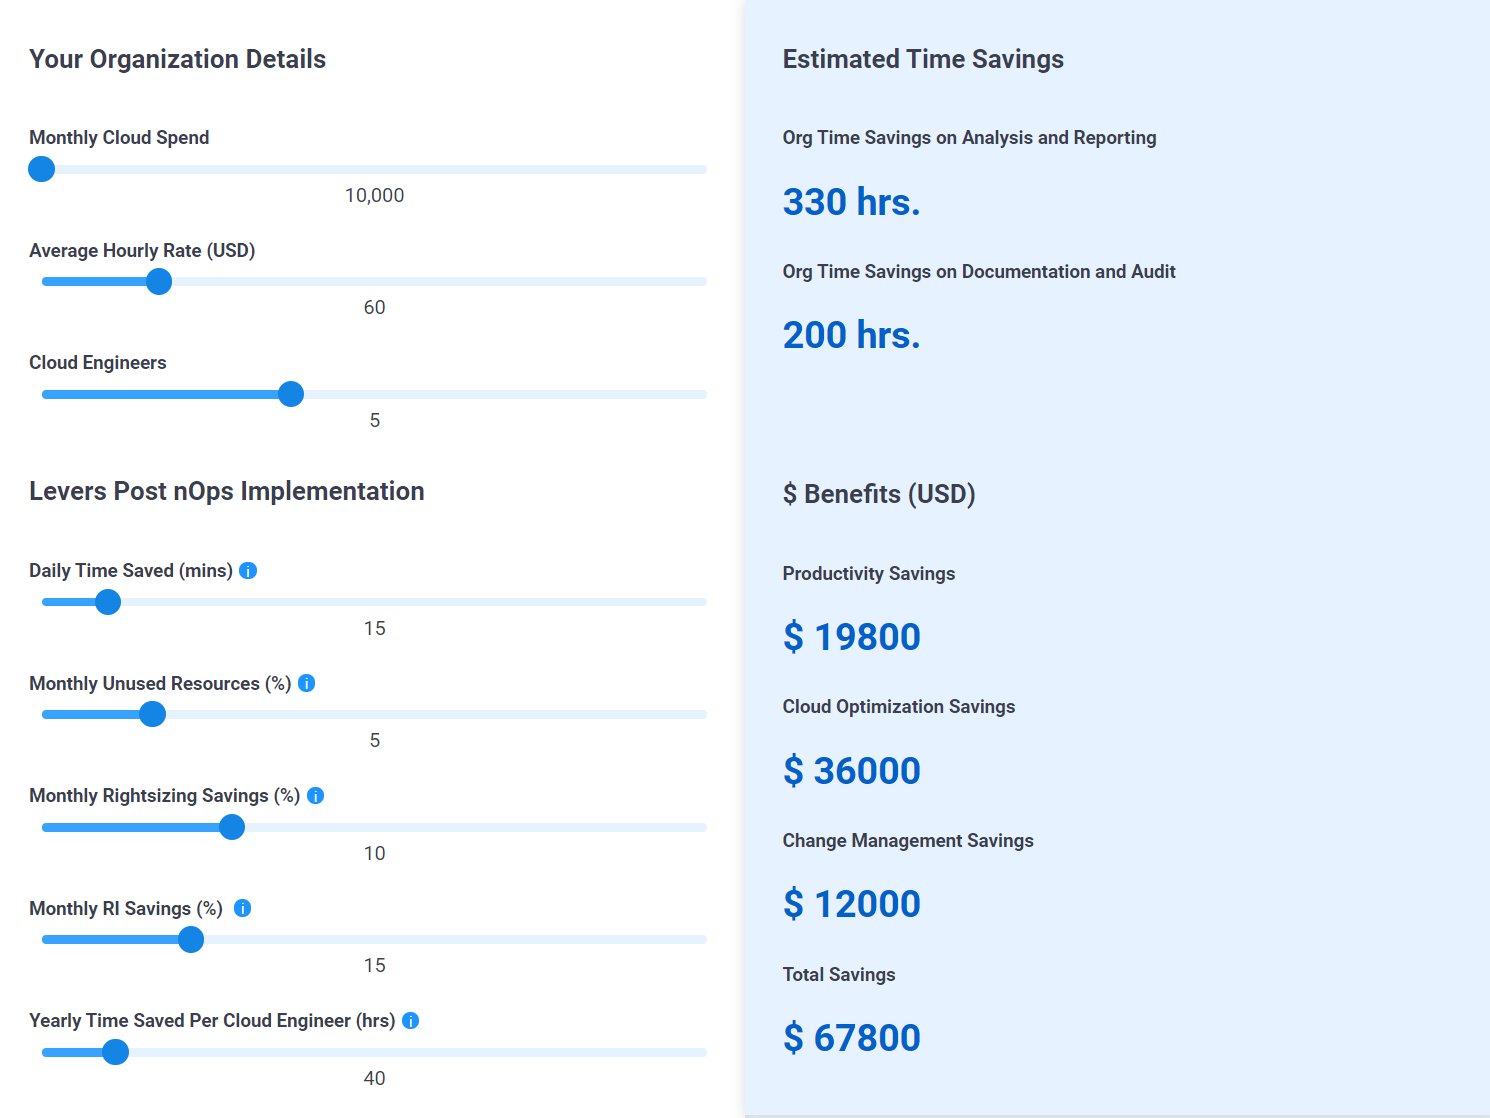Viewport: 1490px width, 1118px height.
Task: Click the Cloud Engineers slider handle
Action: tap(291, 394)
